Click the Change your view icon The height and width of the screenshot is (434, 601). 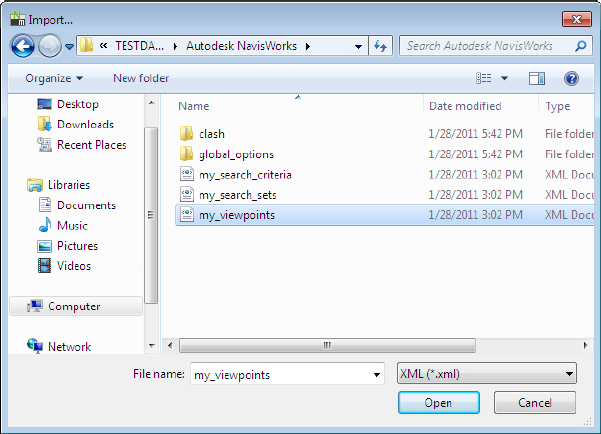484,78
